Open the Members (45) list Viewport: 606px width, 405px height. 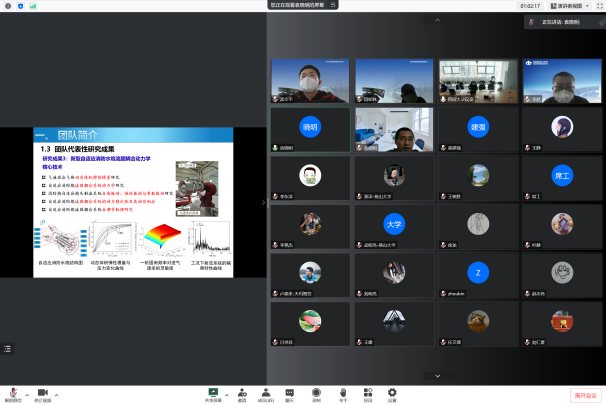[266, 395]
